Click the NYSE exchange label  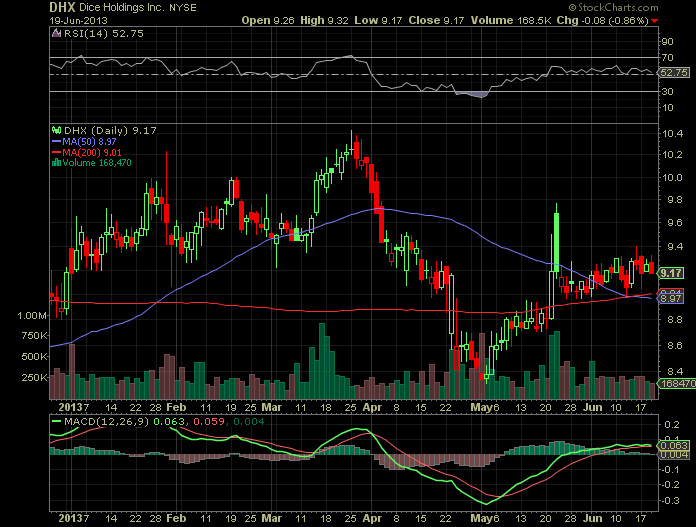pyautogui.click(x=183, y=8)
